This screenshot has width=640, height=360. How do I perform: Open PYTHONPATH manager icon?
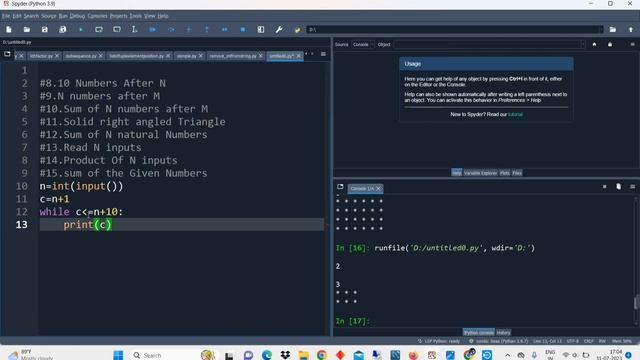point(297,29)
